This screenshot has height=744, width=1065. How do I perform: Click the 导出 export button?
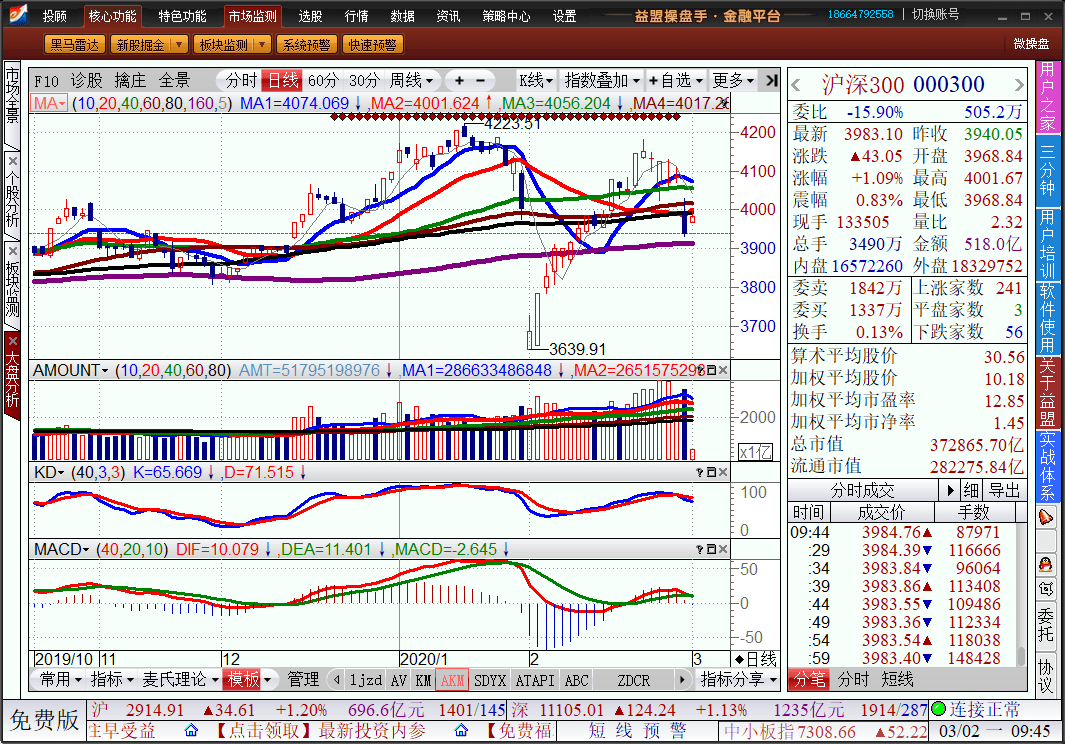(1005, 490)
